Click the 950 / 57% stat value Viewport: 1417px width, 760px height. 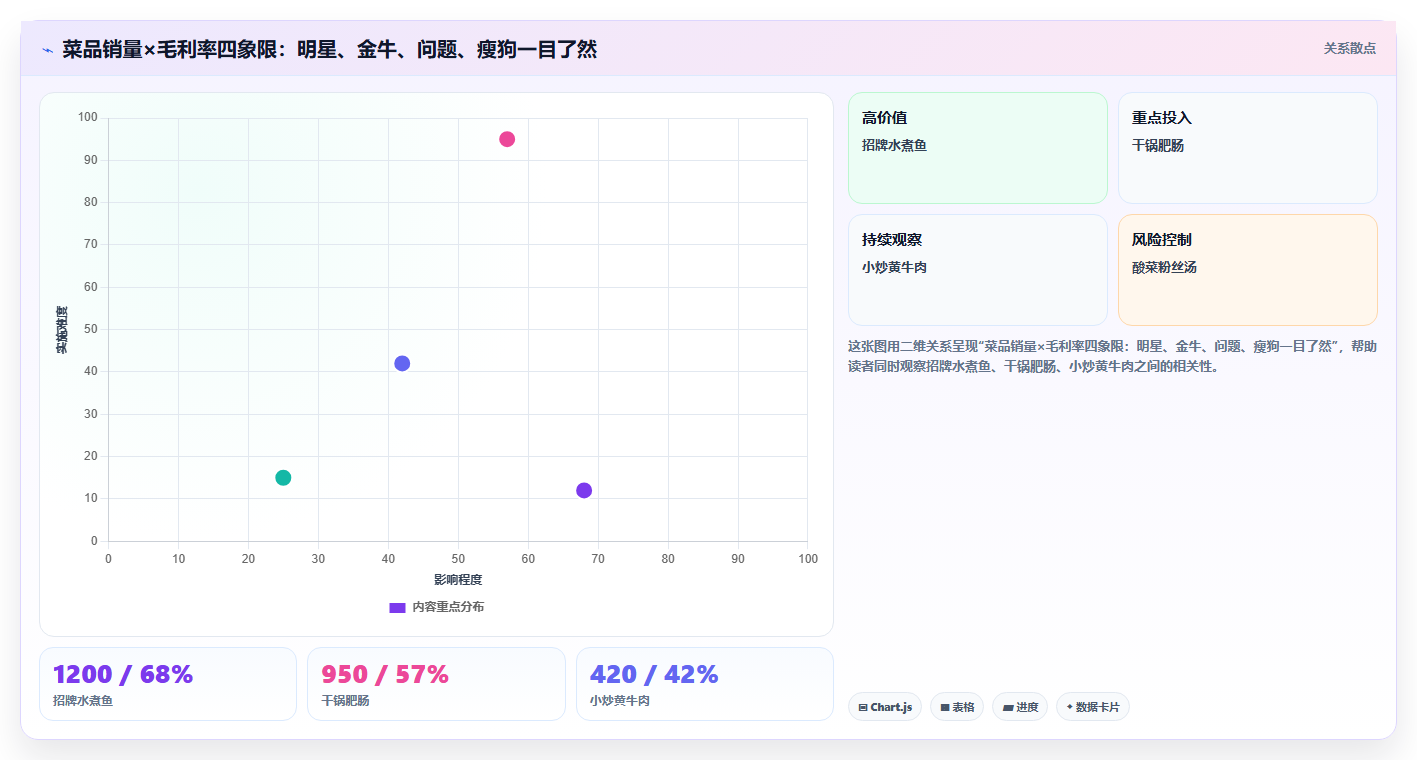pyautogui.click(x=385, y=675)
